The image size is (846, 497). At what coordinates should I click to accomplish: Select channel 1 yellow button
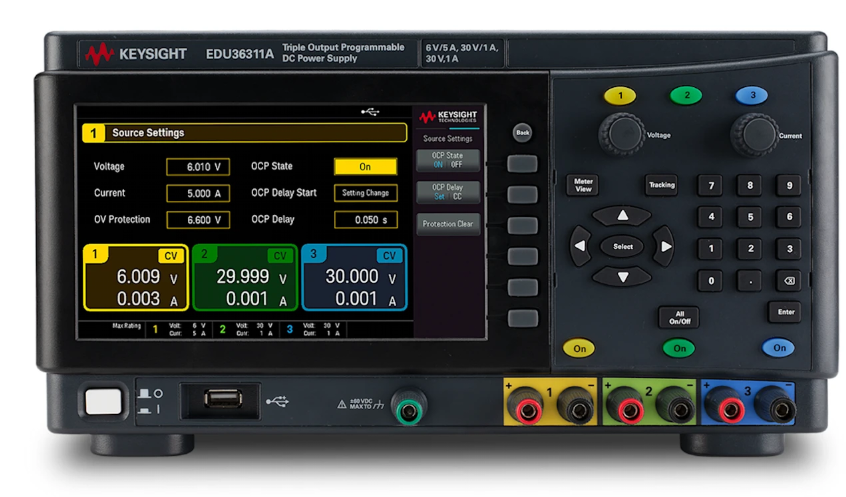click(x=620, y=96)
